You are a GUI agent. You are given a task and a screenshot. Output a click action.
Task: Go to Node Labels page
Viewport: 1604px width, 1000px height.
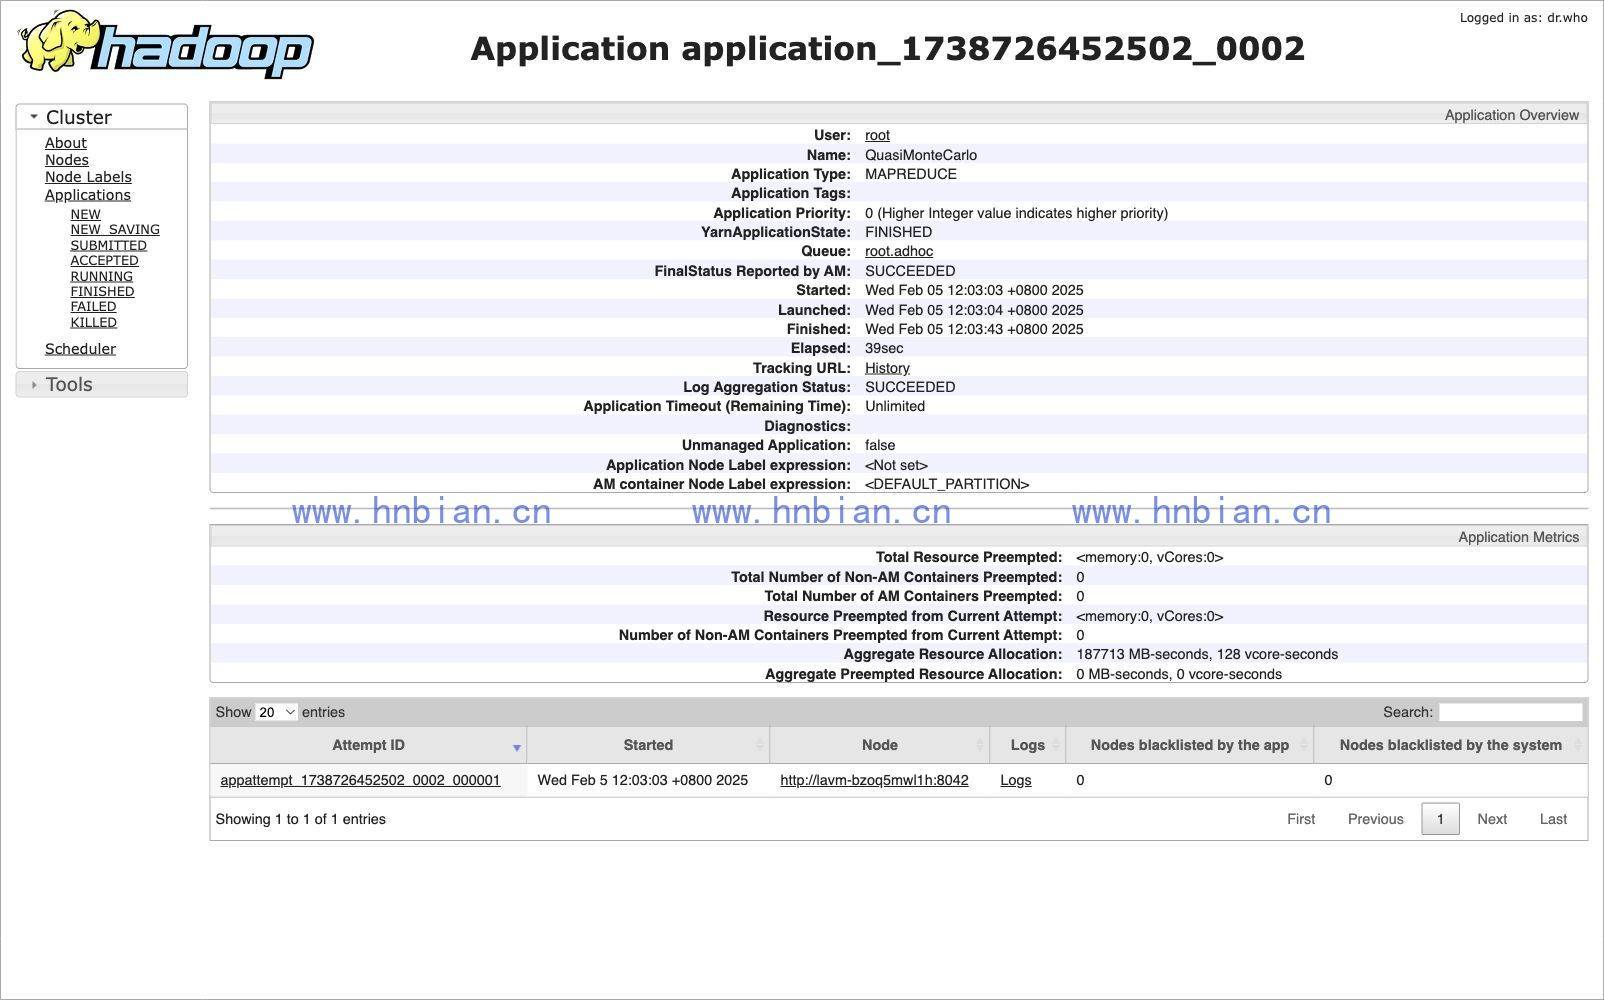[88, 177]
